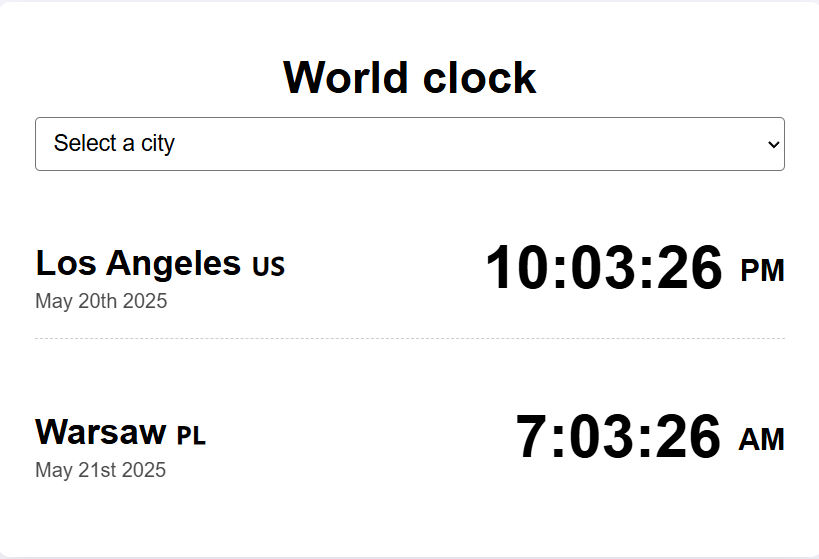Click the 10:03:26 time display
The image size is (819, 559).
[604, 267]
